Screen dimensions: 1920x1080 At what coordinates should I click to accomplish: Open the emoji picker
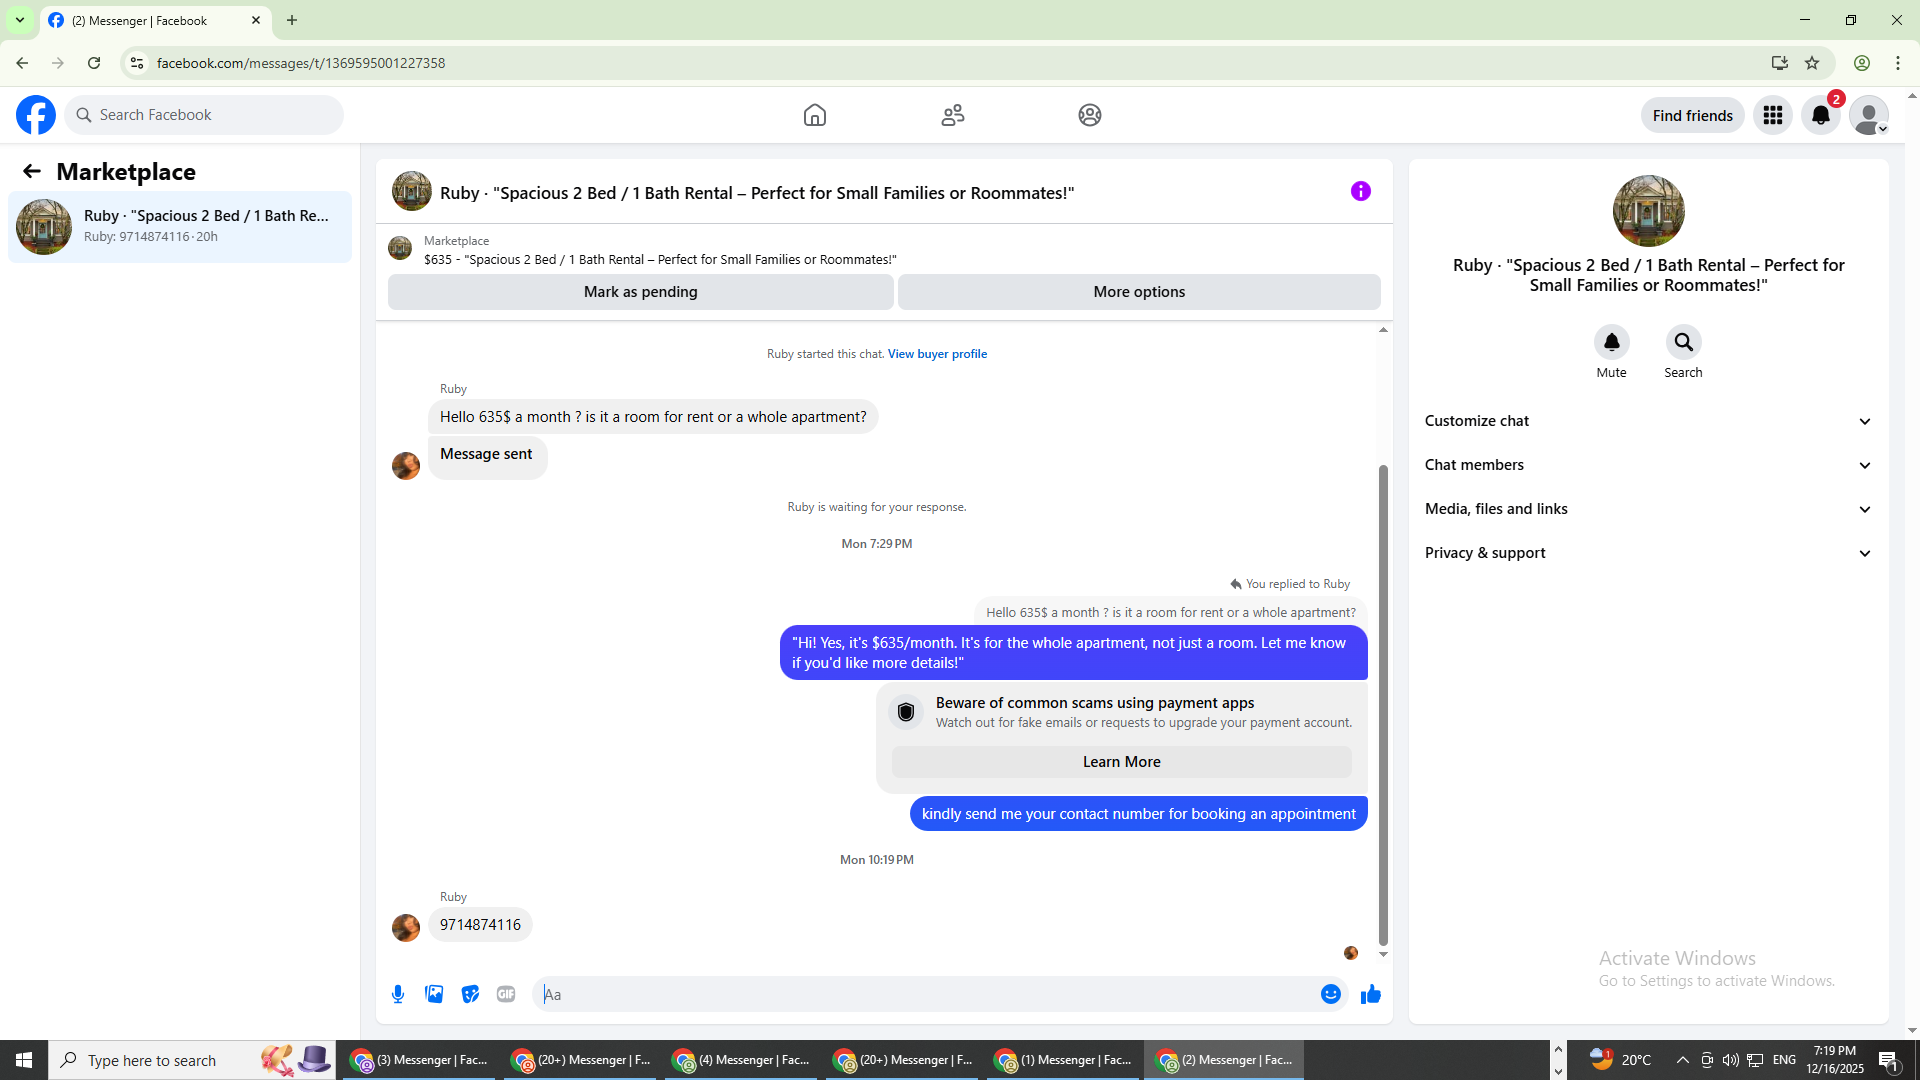1331,994
